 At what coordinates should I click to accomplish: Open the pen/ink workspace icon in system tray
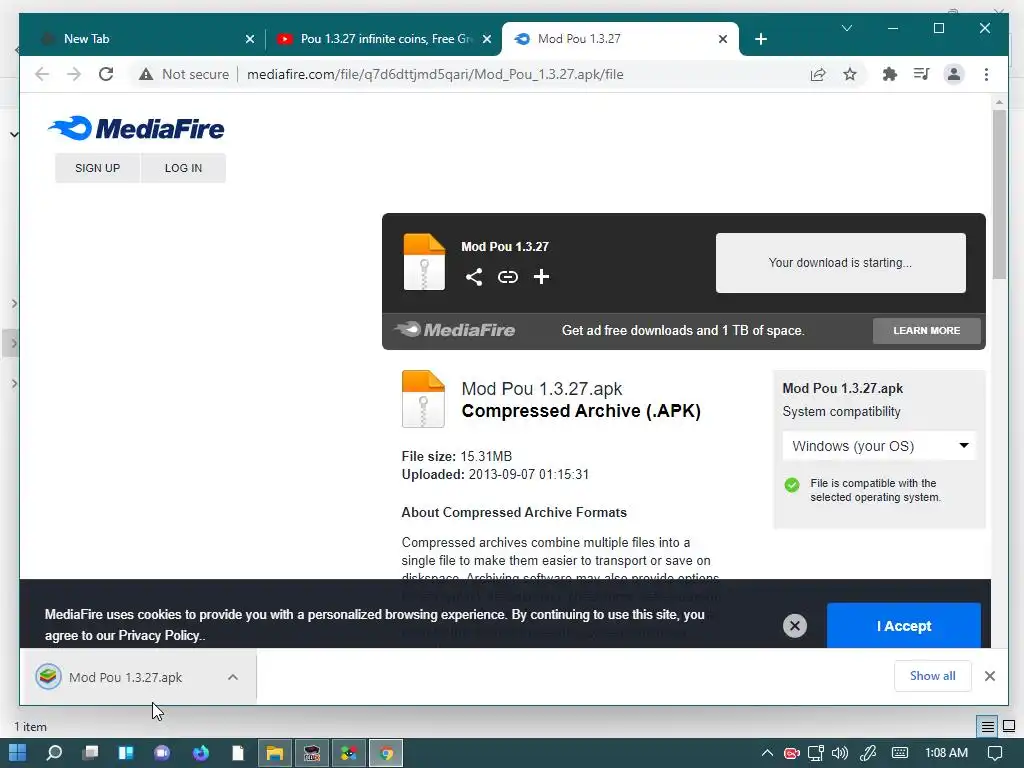(869, 753)
